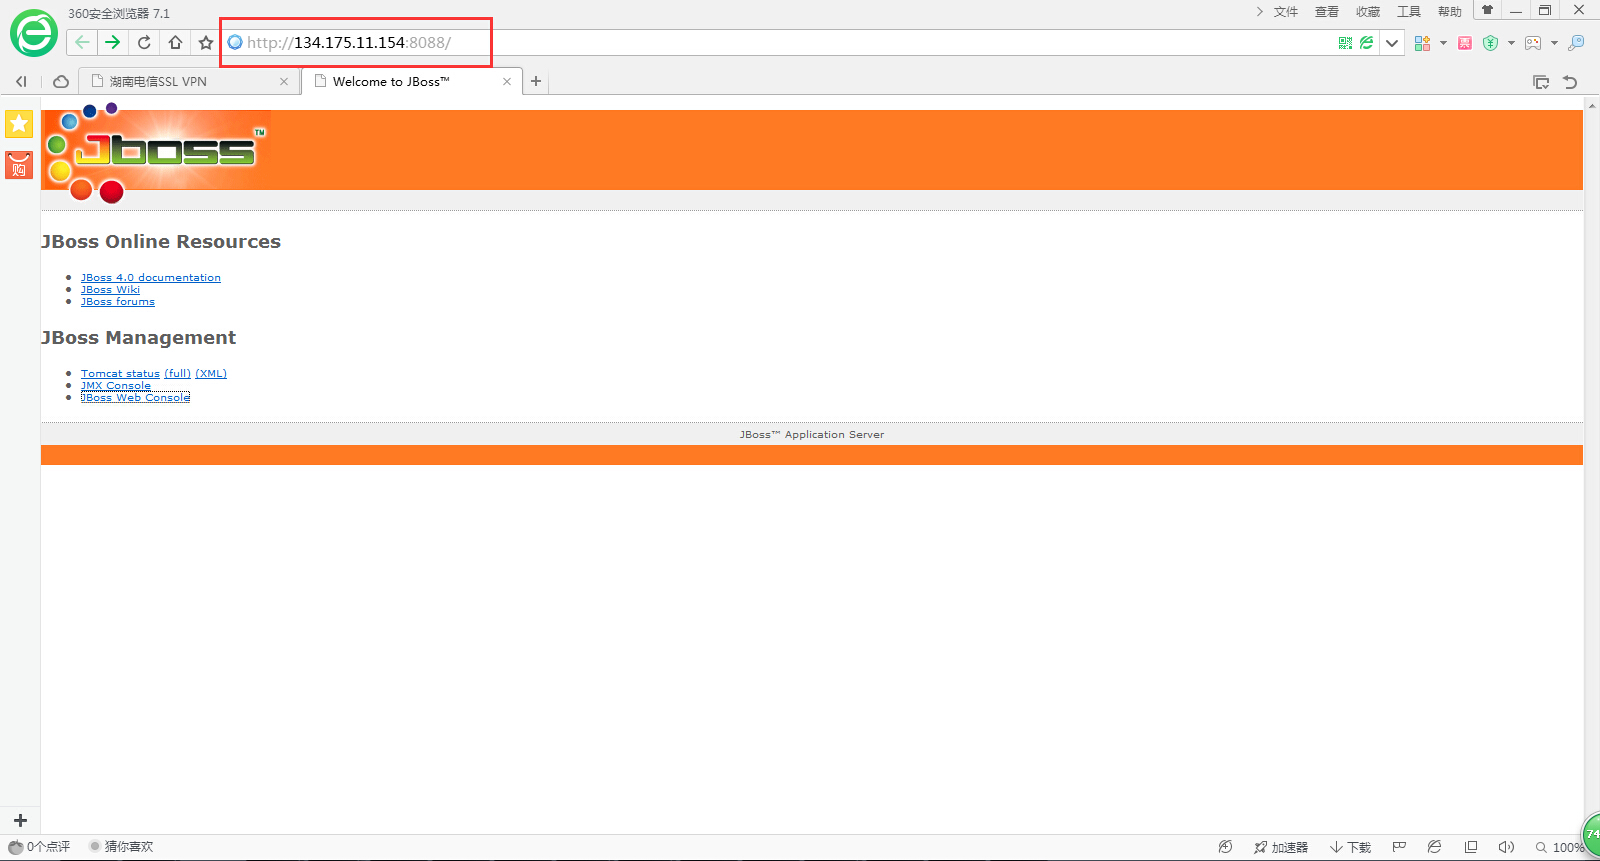Open the shopping icon in sidebar
Viewport: 1600px width, 861px height.
pyautogui.click(x=19, y=165)
